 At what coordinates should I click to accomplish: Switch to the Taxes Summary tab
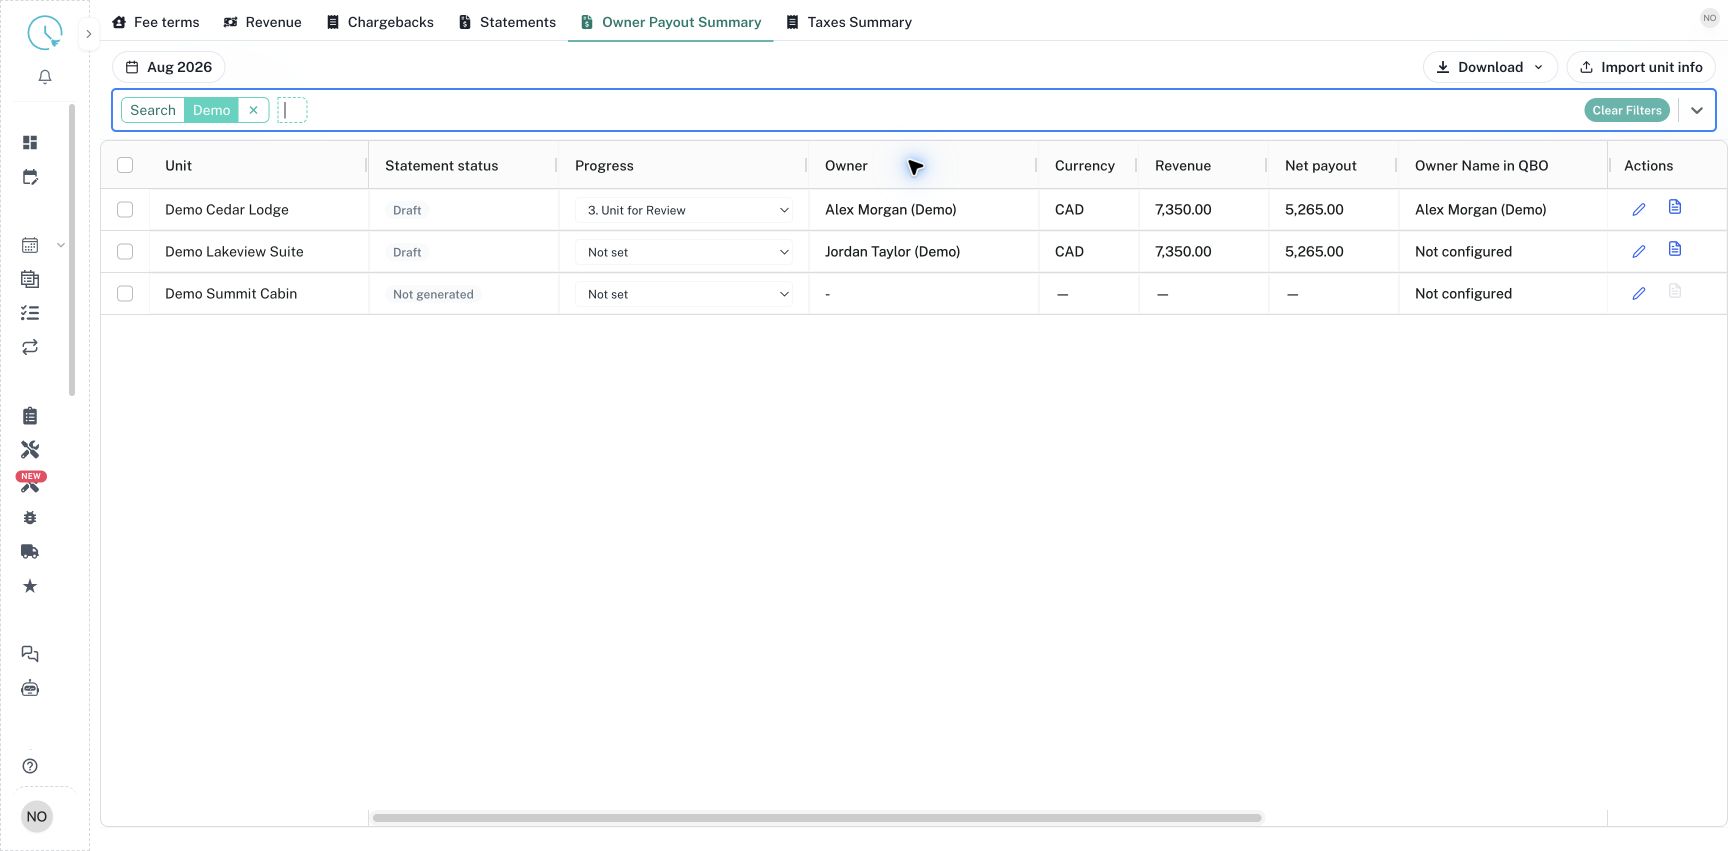coord(849,22)
